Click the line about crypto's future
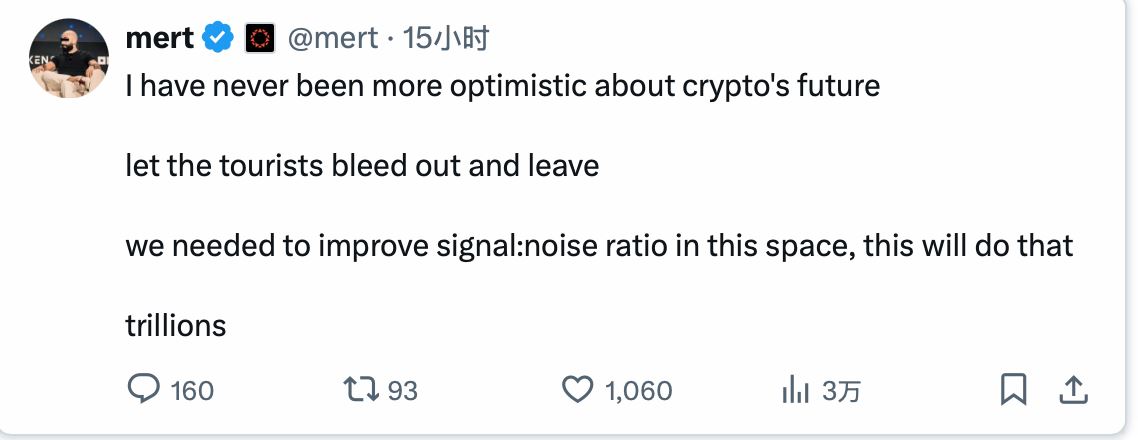Image resolution: width=1138 pixels, height=440 pixels. click(502, 86)
